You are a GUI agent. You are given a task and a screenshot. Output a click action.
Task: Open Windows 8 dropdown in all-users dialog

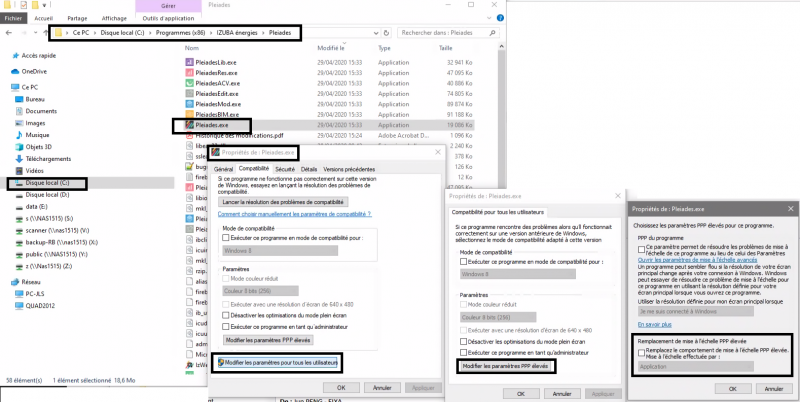point(517,274)
